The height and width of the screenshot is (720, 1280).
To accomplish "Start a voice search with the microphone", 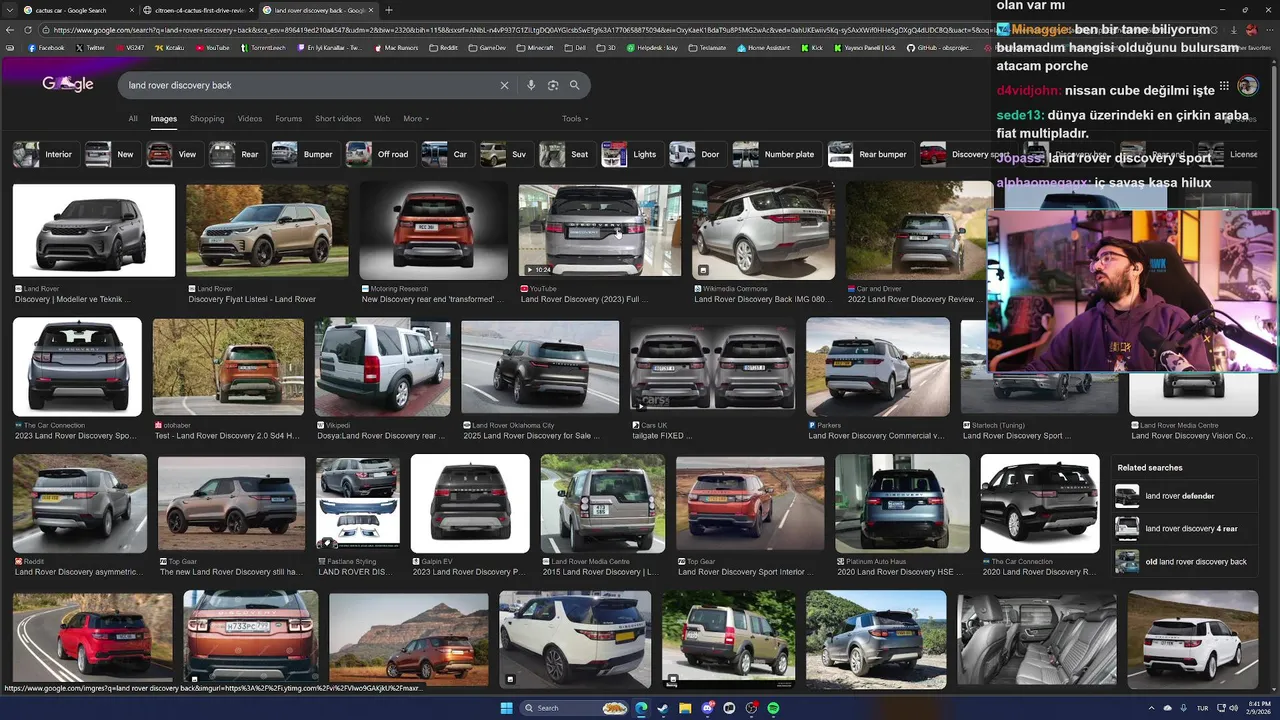I will (x=531, y=86).
